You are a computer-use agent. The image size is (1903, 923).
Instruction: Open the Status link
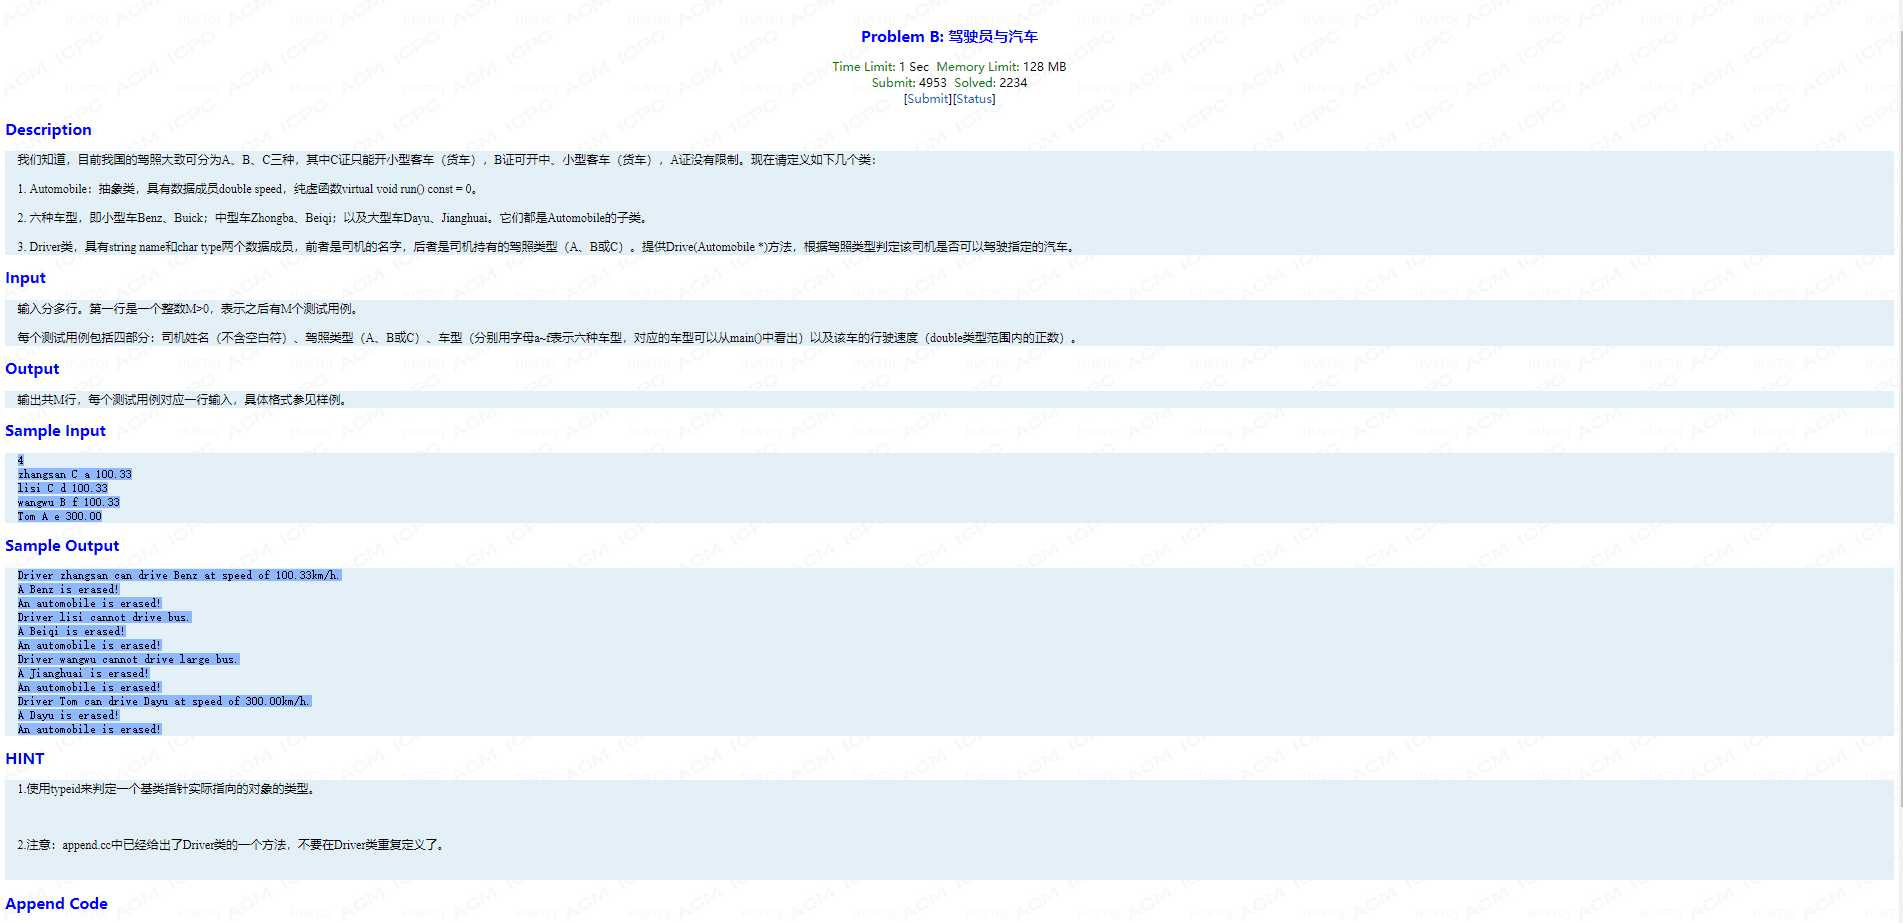(974, 99)
